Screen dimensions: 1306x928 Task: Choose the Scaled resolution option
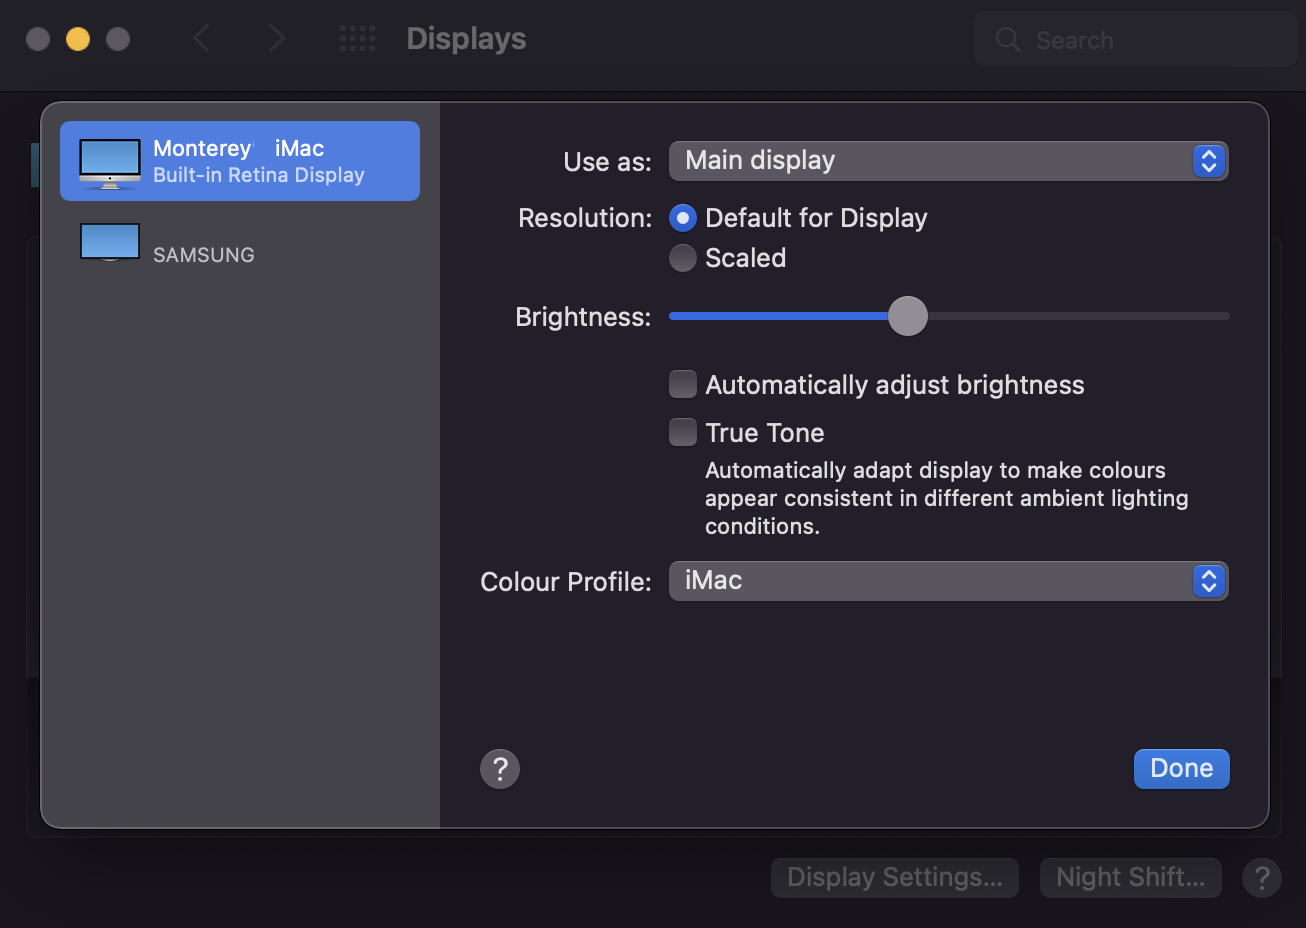pos(683,258)
